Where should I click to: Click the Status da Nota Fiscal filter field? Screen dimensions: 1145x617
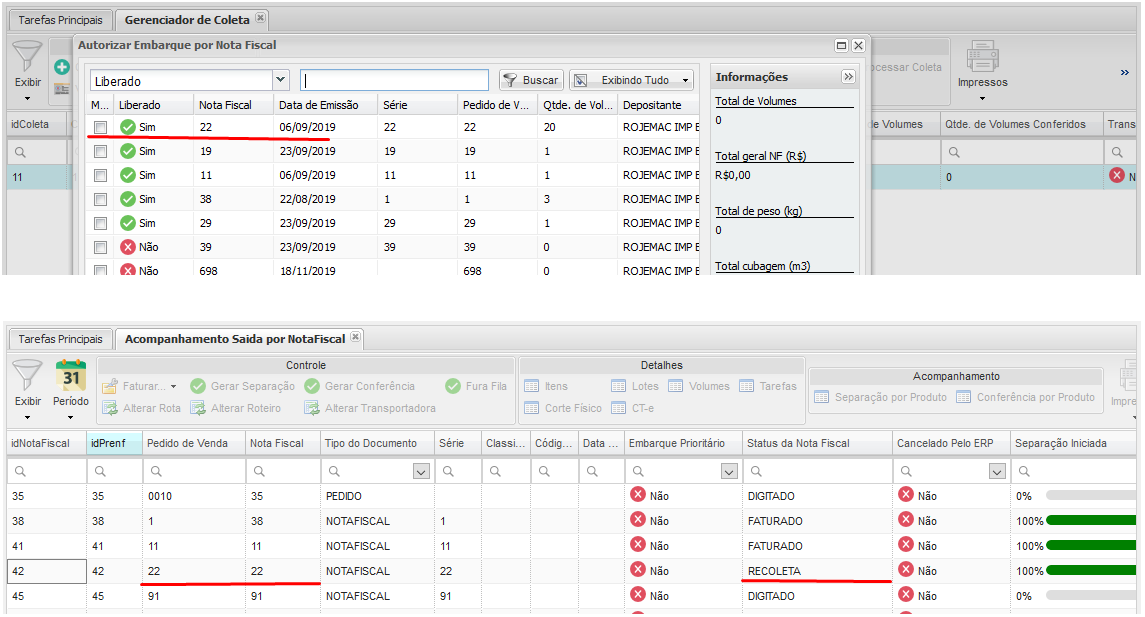[817, 472]
